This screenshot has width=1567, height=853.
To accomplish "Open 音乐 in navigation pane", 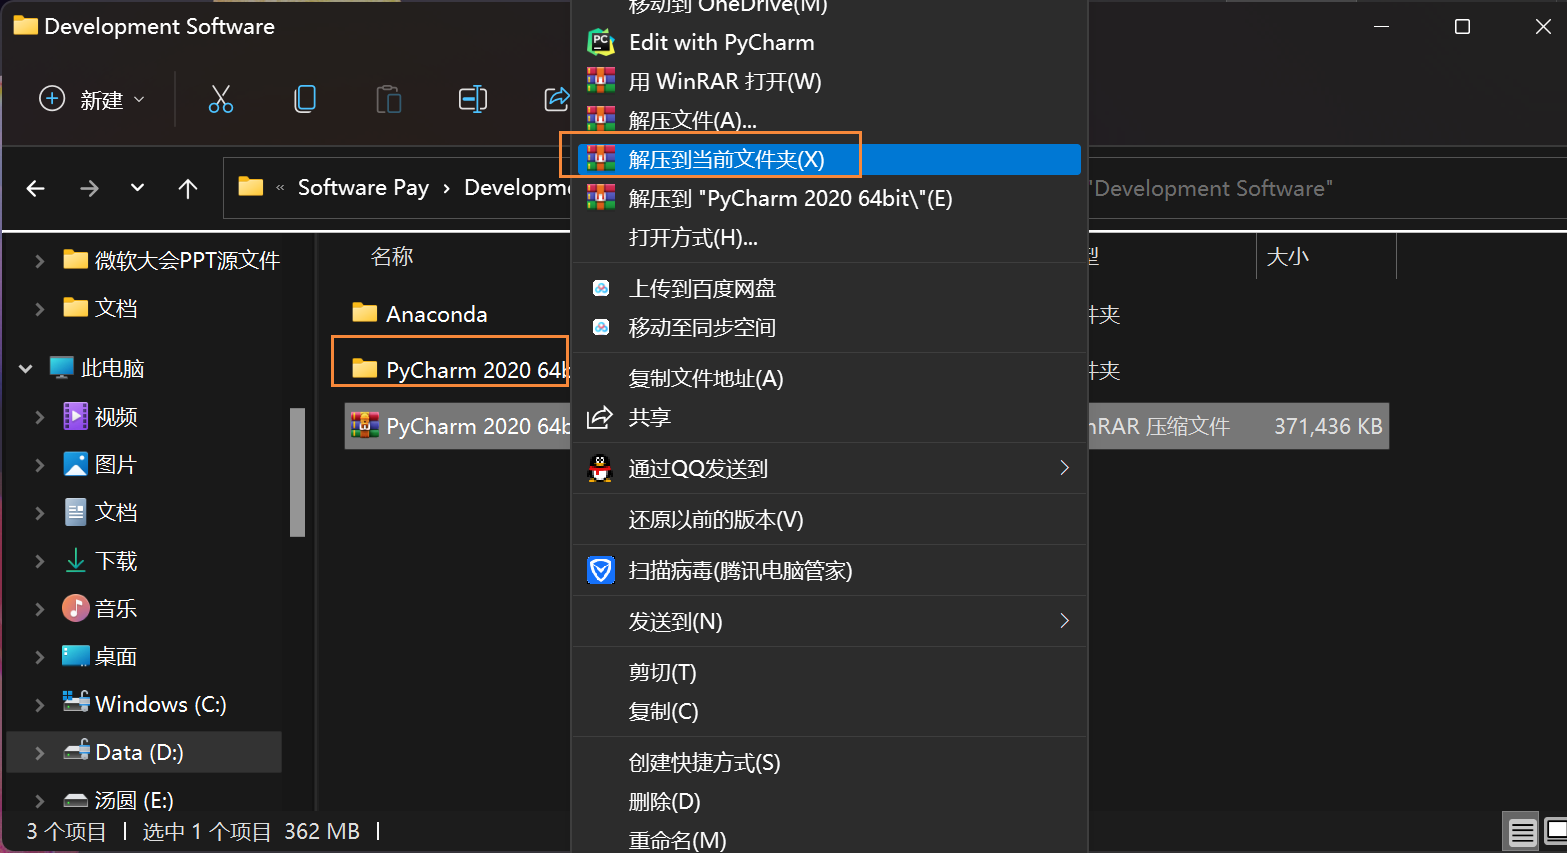I will (x=100, y=608).
